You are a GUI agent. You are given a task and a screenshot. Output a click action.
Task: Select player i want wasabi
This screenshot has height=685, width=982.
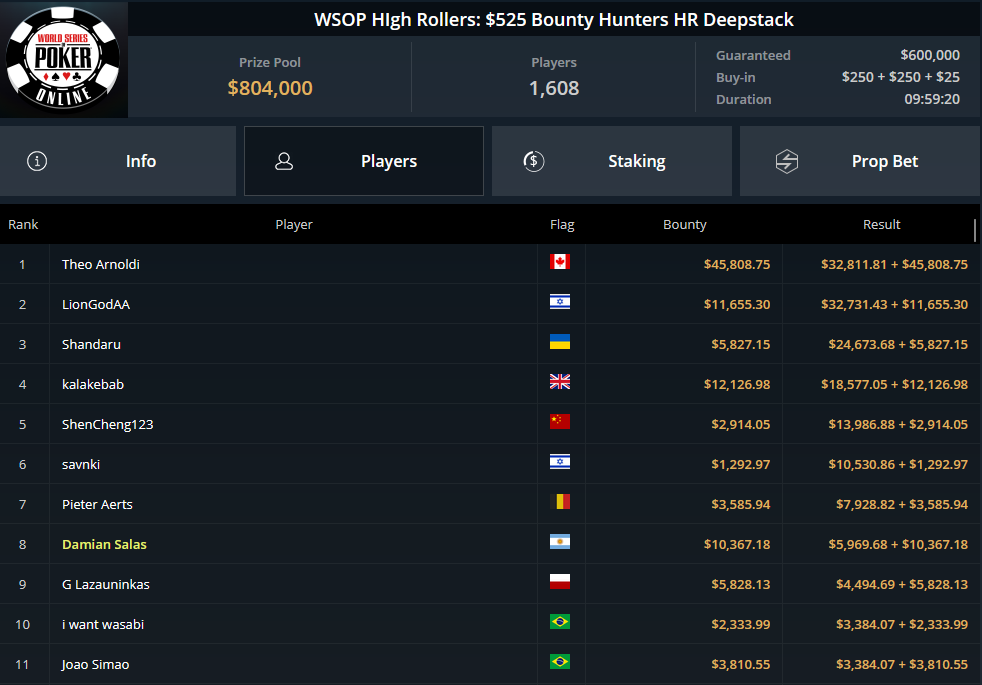(103, 625)
